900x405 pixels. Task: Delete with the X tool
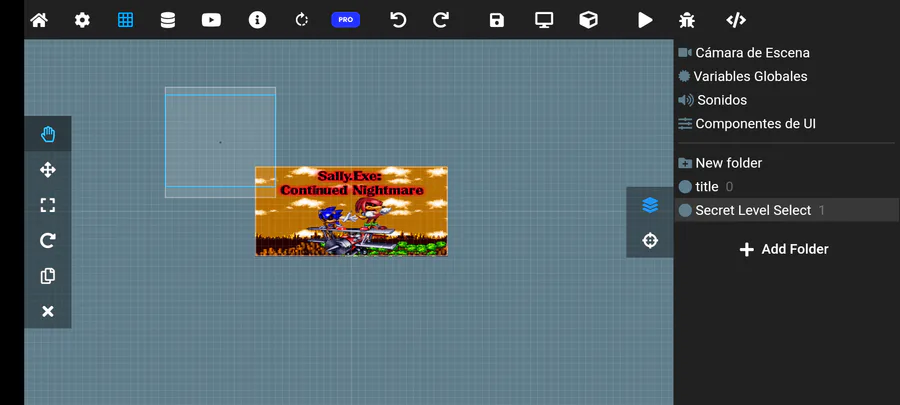[x=48, y=311]
